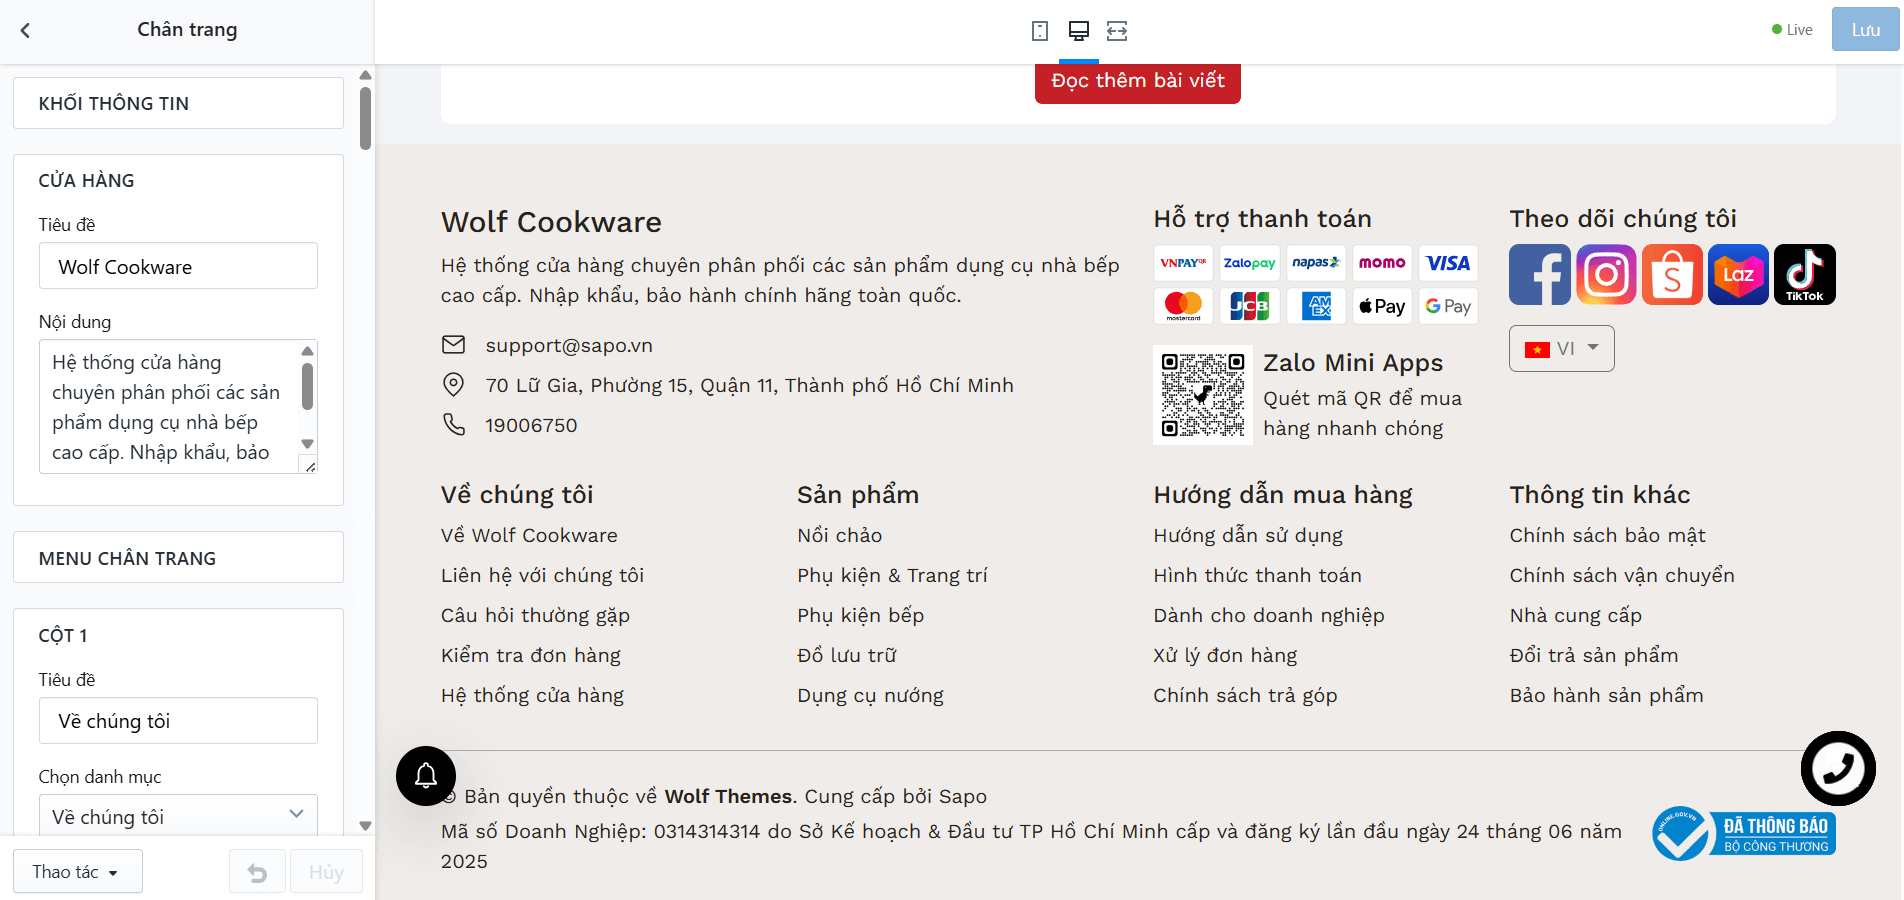1904x900 pixels.
Task: Click the undo arrow button
Action: pos(257,872)
